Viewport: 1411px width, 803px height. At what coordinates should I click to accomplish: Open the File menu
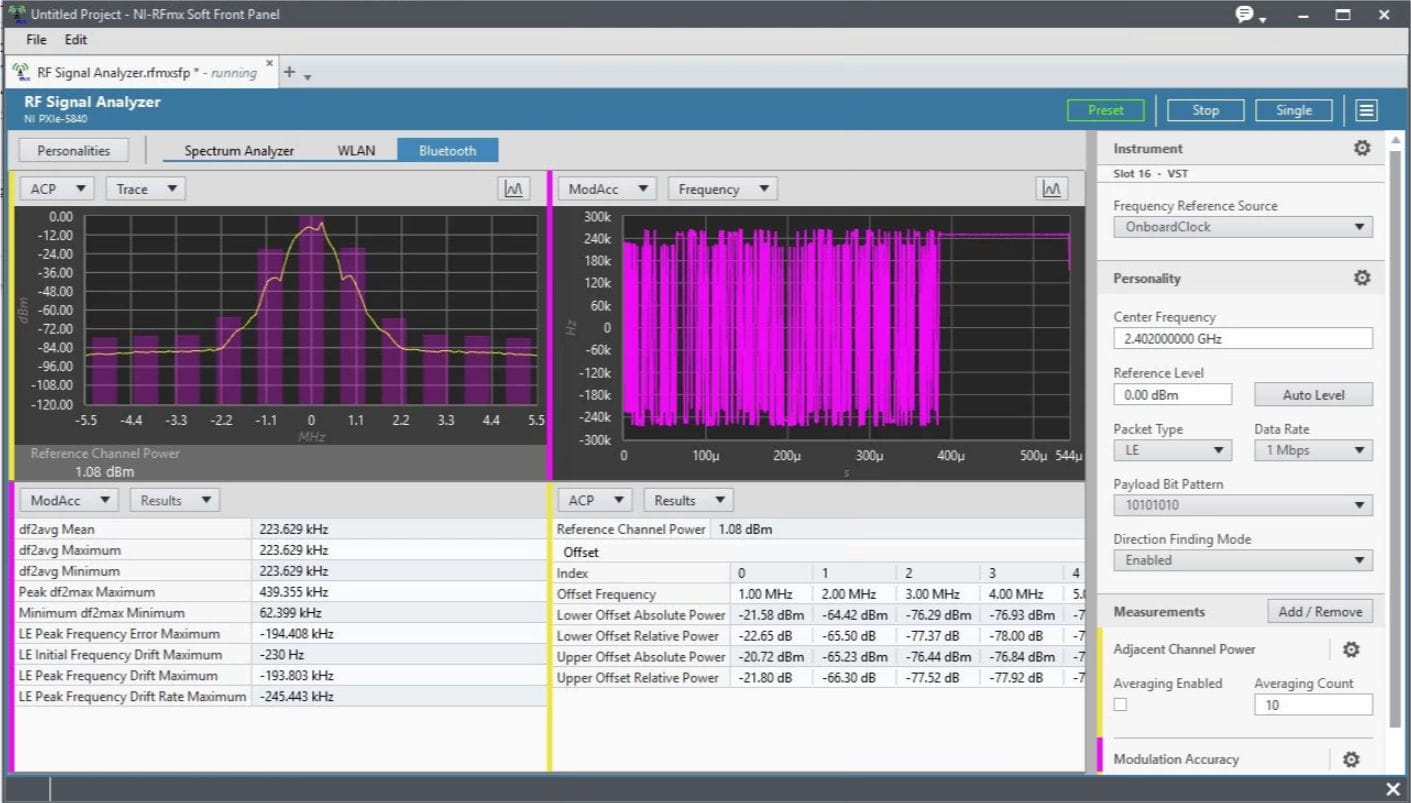coord(35,39)
